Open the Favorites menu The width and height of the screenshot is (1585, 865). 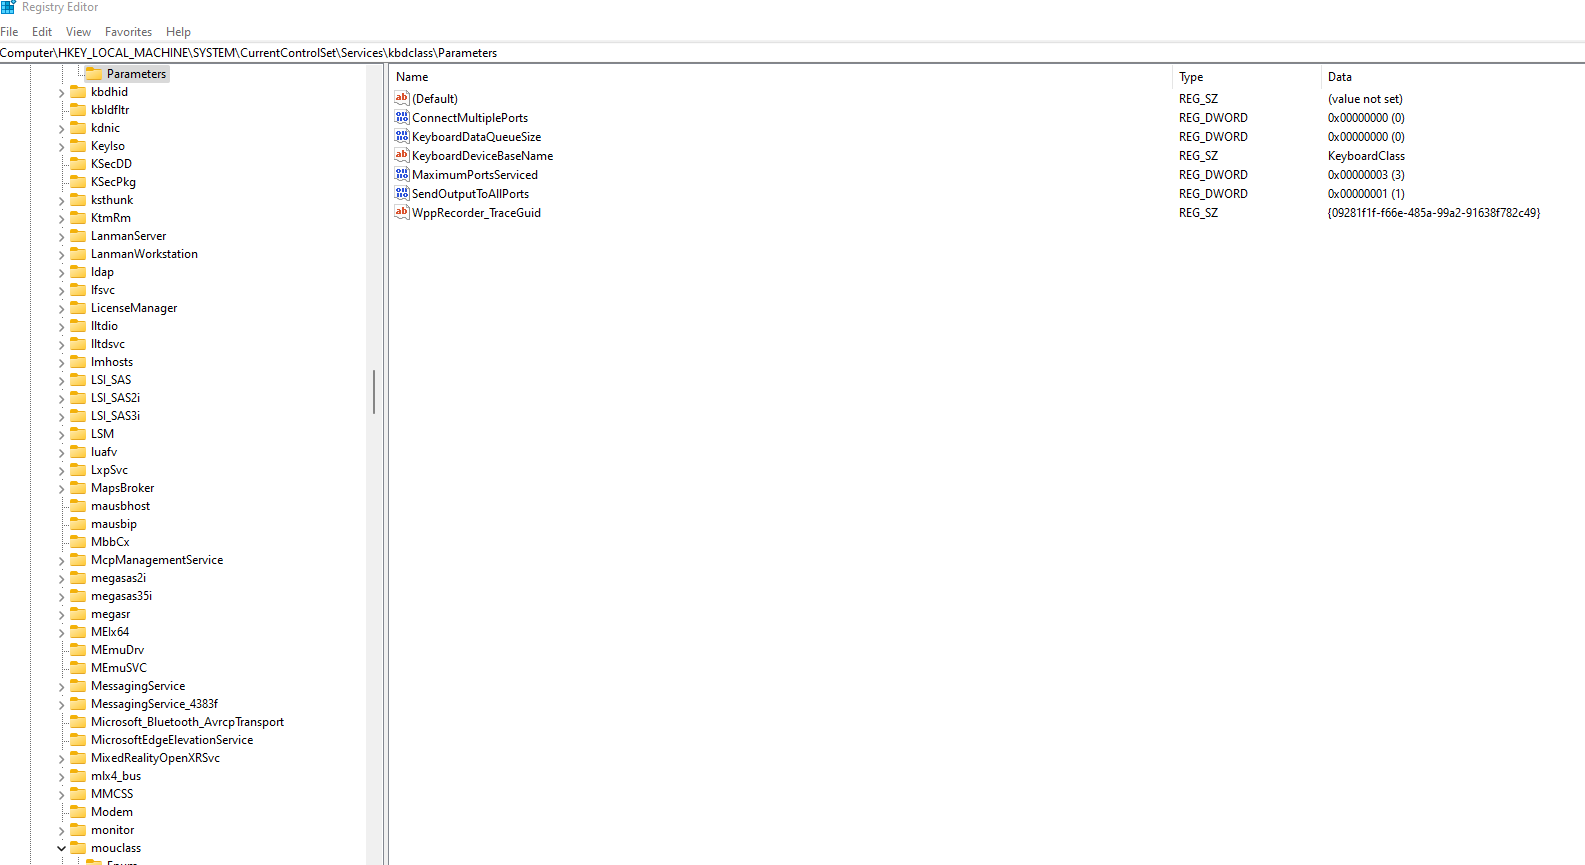point(128,32)
